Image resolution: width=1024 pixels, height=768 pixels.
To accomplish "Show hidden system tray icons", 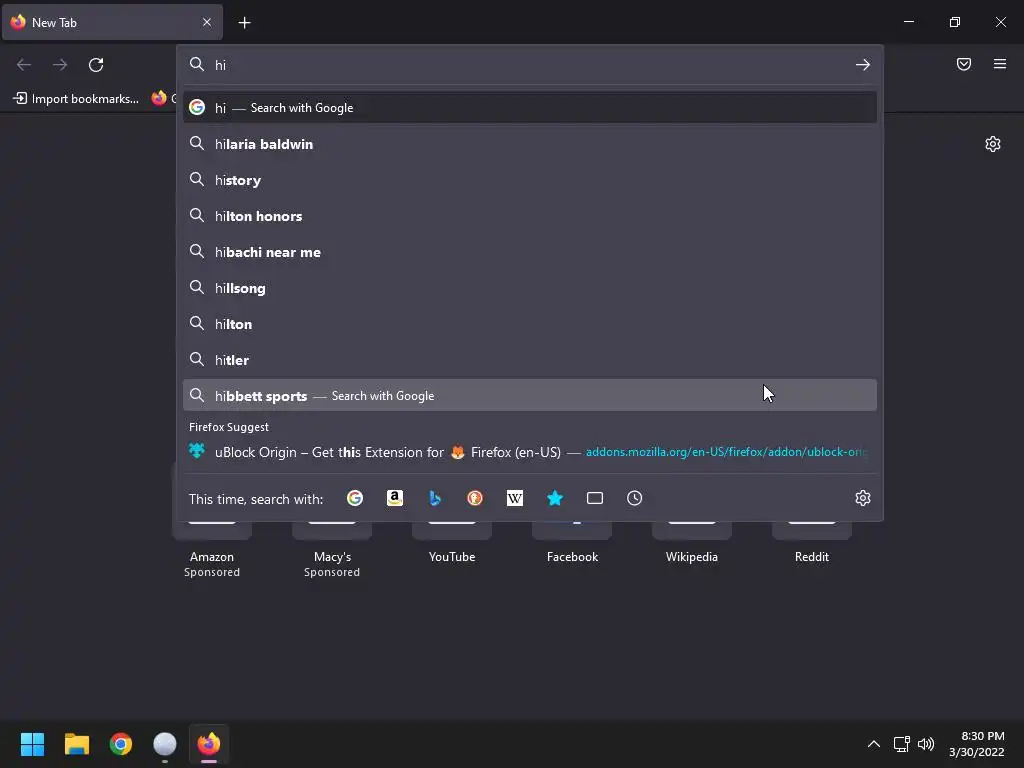I will click(874, 744).
